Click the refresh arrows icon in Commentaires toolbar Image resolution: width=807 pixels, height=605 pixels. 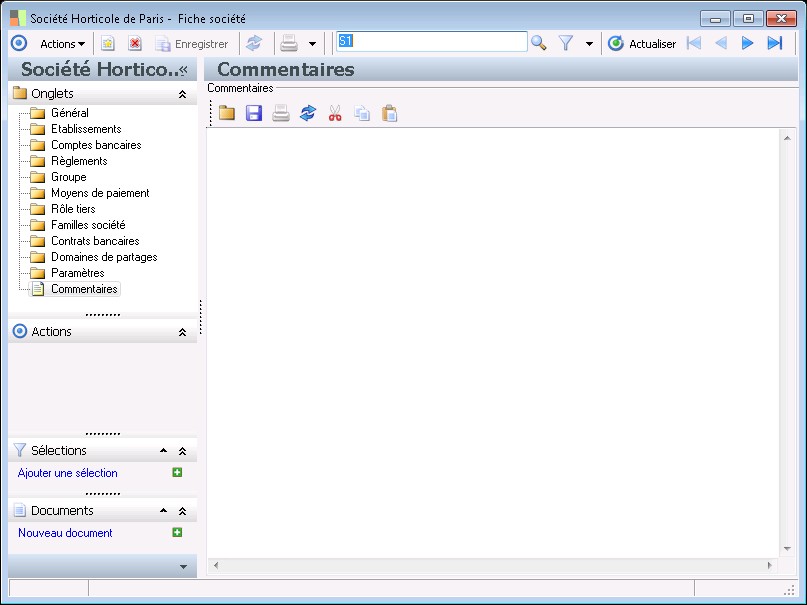click(x=308, y=114)
